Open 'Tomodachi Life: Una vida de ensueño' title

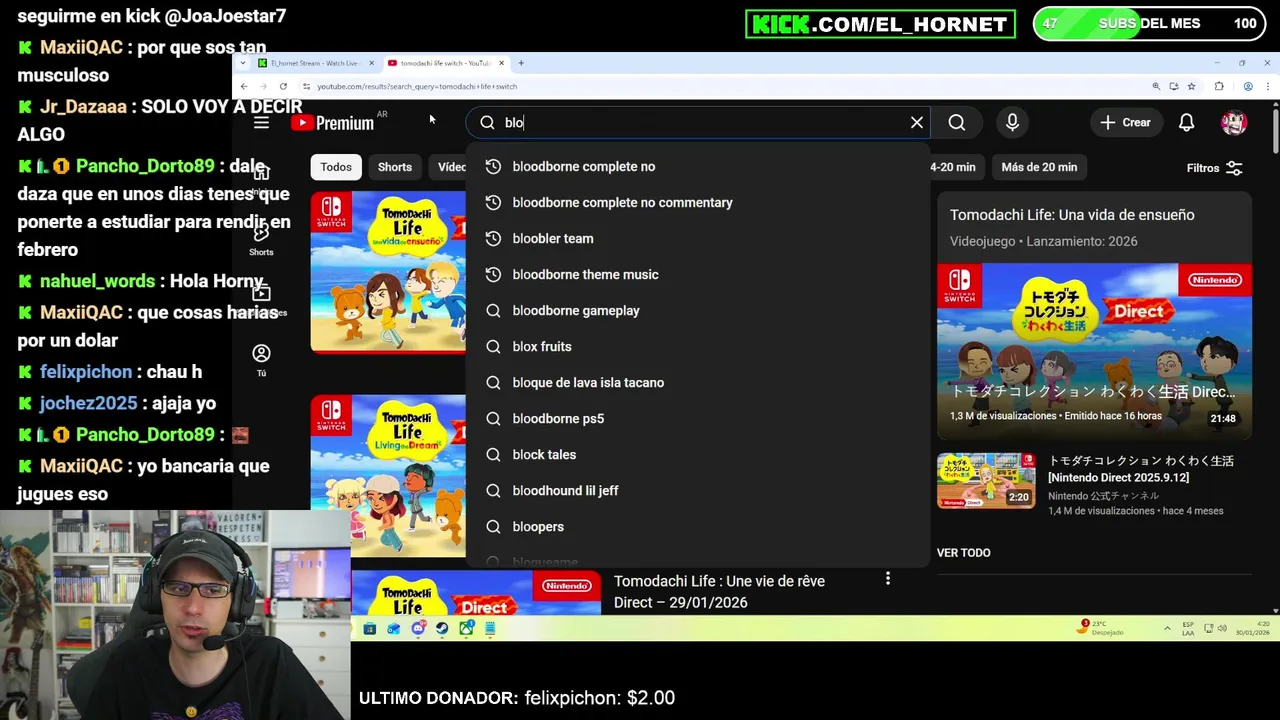point(1072,215)
